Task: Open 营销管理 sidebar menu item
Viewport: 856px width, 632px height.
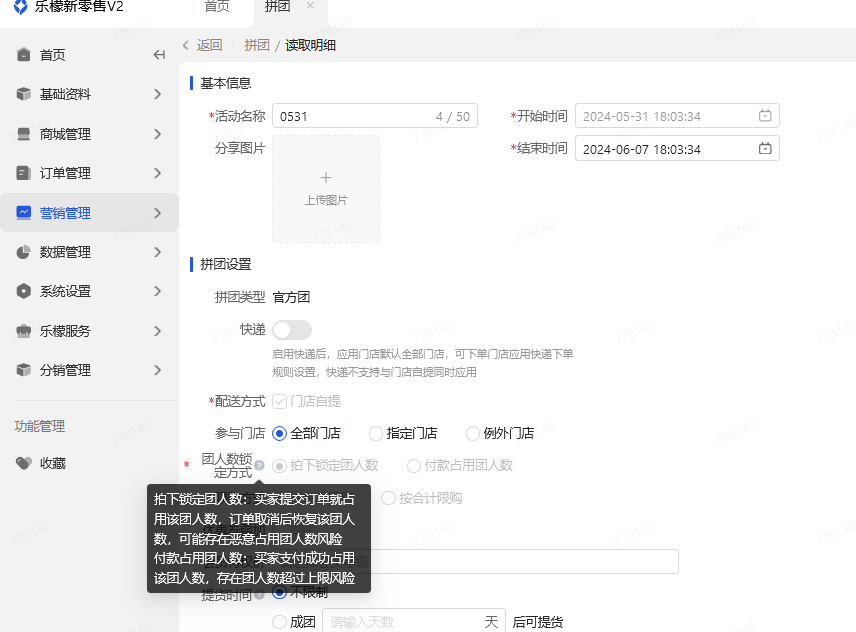Action: 89,212
